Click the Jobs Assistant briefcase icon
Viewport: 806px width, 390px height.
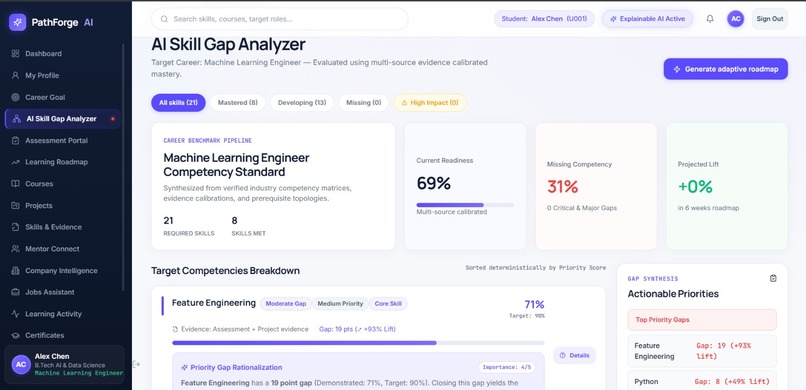(x=15, y=292)
